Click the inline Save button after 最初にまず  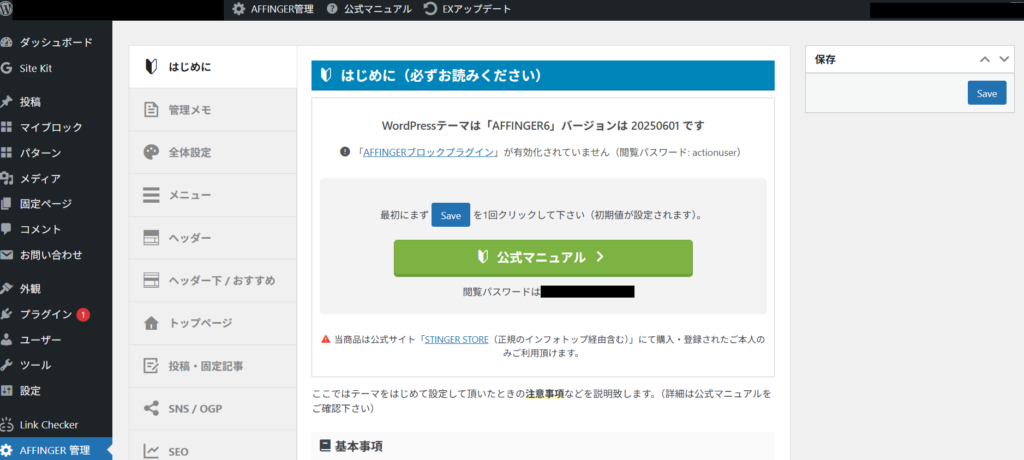pyautogui.click(x=451, y=215)
